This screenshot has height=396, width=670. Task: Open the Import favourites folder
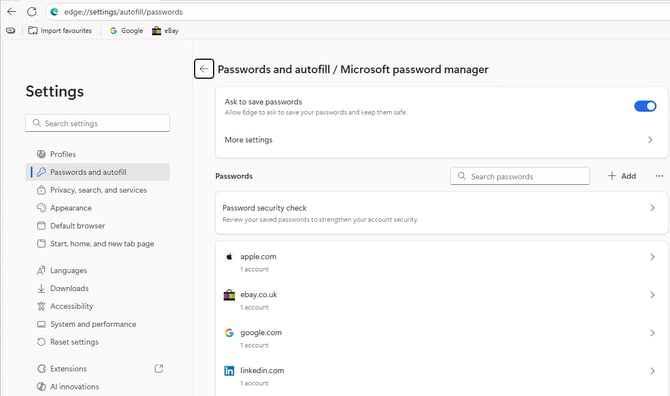pyautogui.click(x=60, y=31)
